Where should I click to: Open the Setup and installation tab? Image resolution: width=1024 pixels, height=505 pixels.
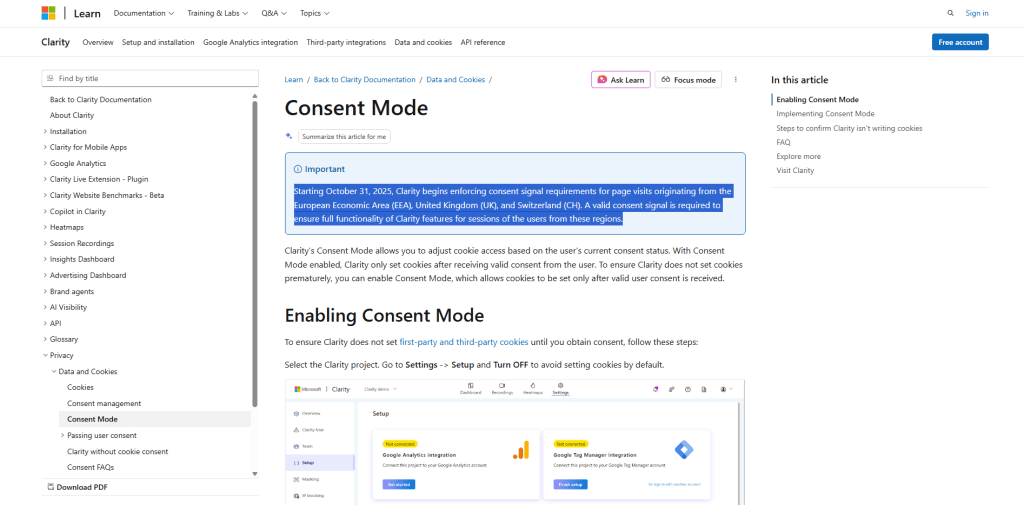click(158, 42)
